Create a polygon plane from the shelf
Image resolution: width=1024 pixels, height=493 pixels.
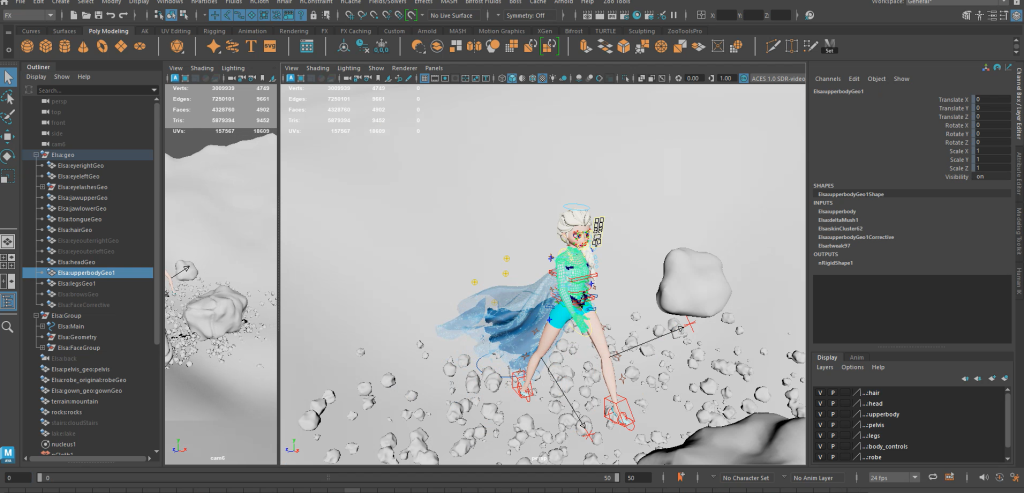[x=121, y=46]
